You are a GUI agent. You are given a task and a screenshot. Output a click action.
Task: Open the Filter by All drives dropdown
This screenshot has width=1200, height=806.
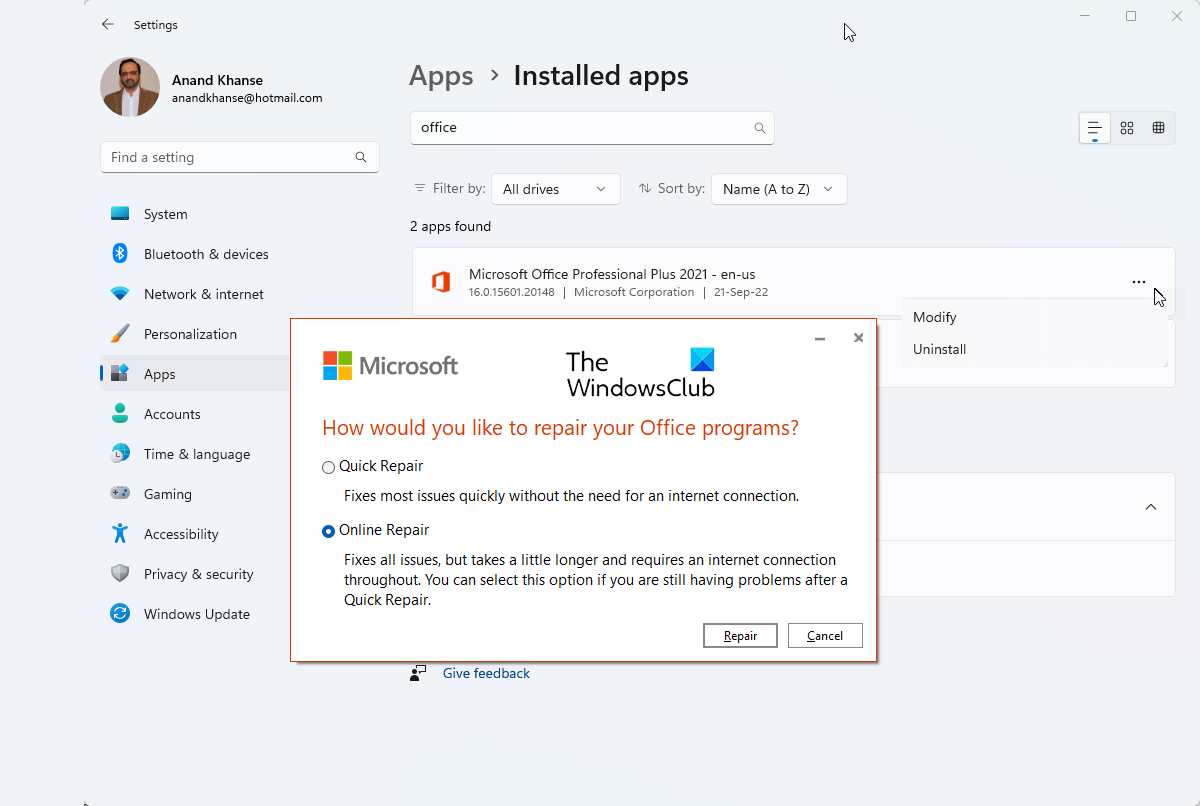click(x=555, y=189)
